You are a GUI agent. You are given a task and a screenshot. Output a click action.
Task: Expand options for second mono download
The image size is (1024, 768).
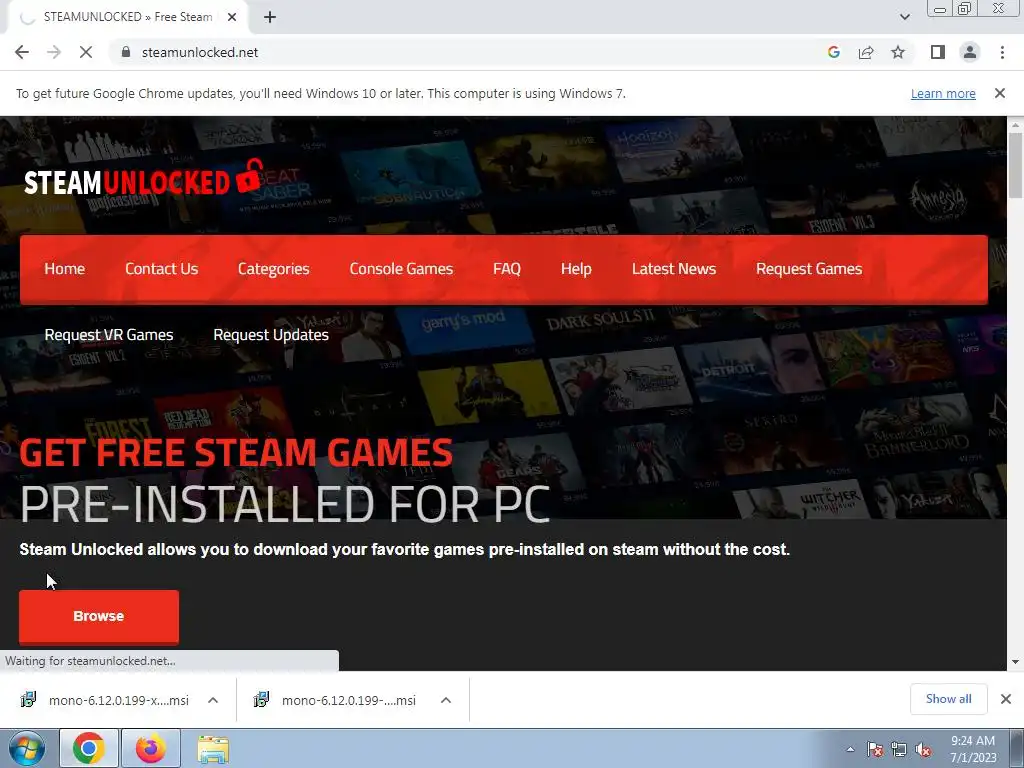coord(445,700)
